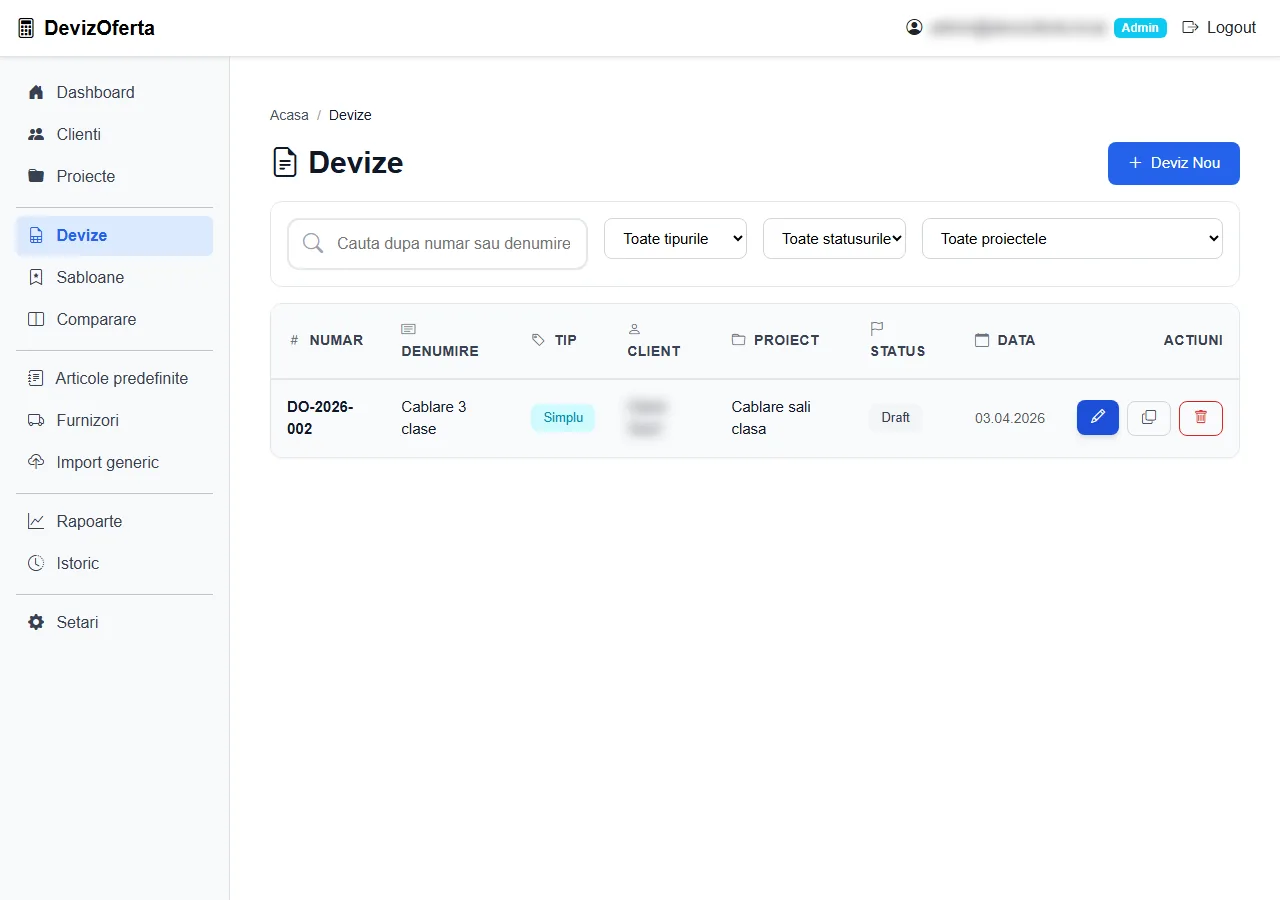Delete deviz DO-2026-002 with trash icon
This screenshot has height=900, width=1280.
pyautogui.click(x=1201, y=418)
